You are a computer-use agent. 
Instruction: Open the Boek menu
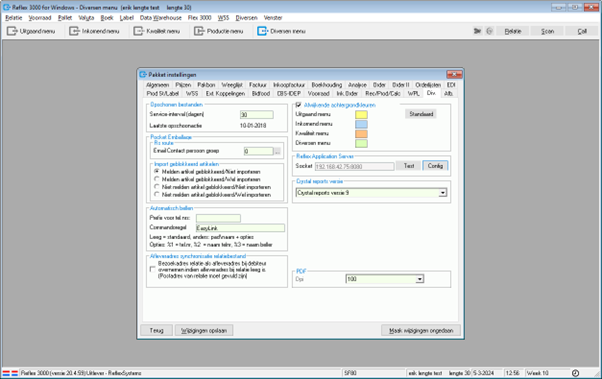[x=107, y=18]
